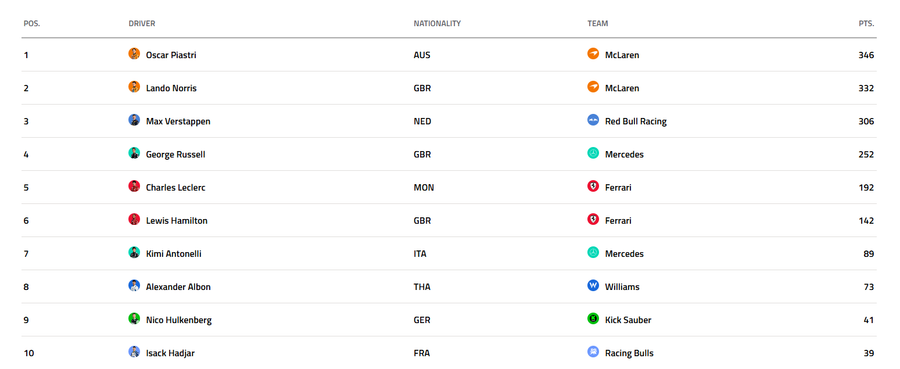The width and height of the screenshot is (900, 369).
Task: Click Mercedes logo in George Russell's row
Action: (x=593, y=154)
